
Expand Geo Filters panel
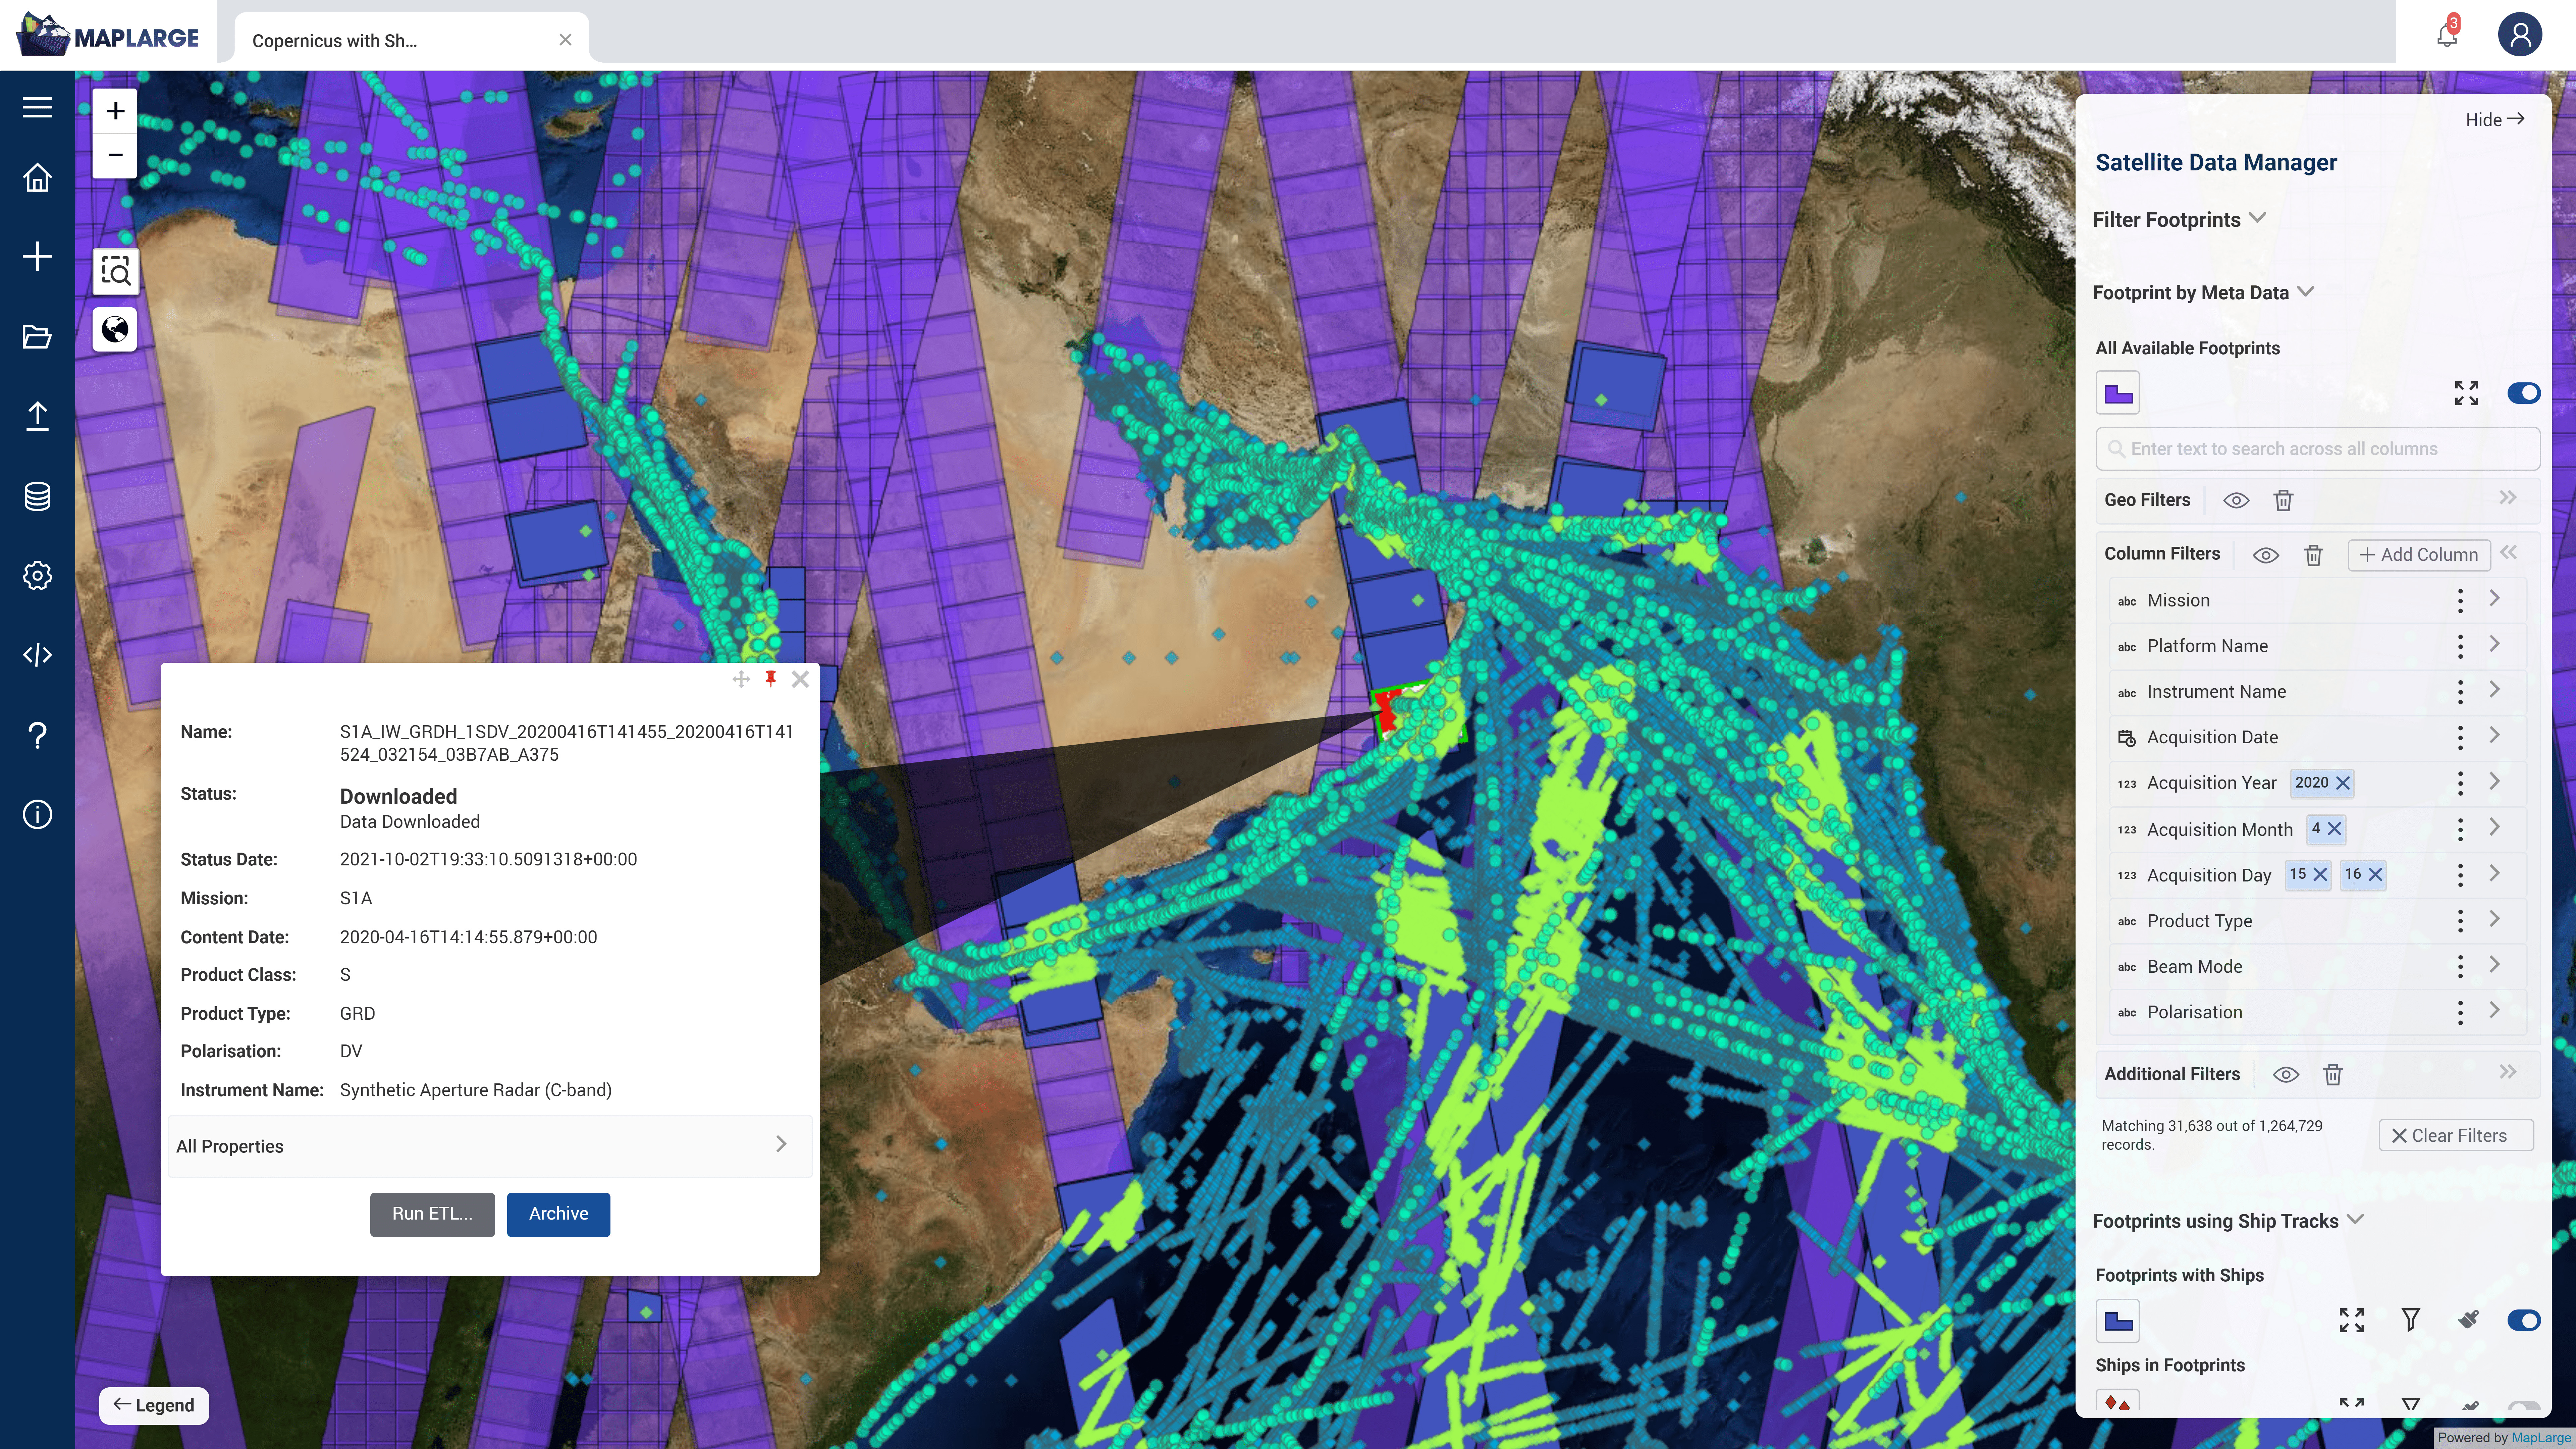point(2508,498)
